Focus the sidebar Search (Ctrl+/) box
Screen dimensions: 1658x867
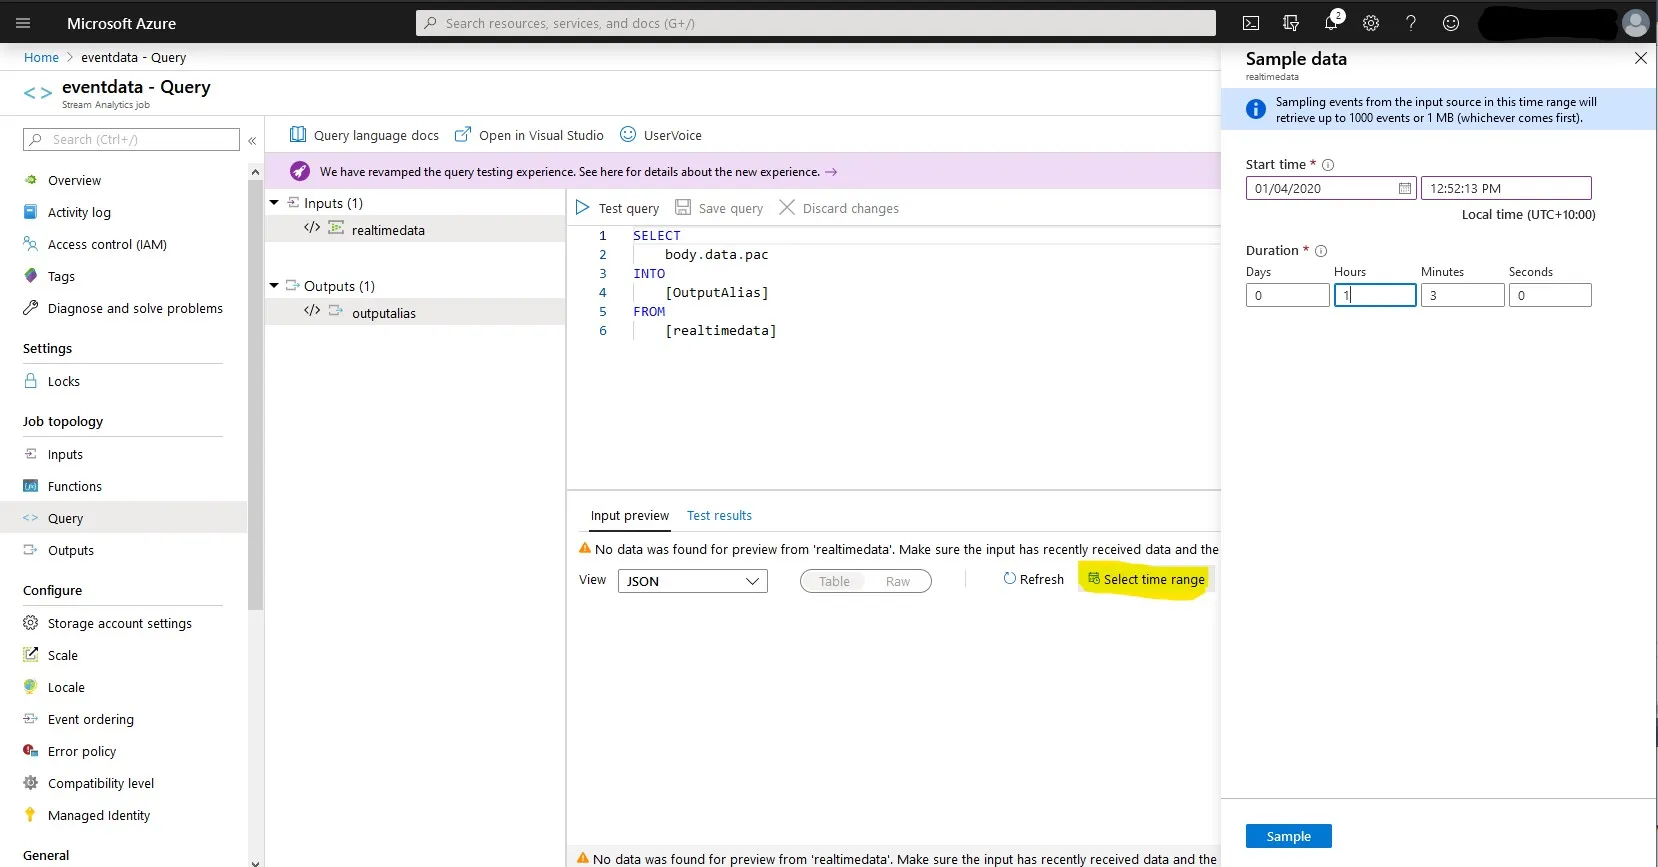(131, 140)
